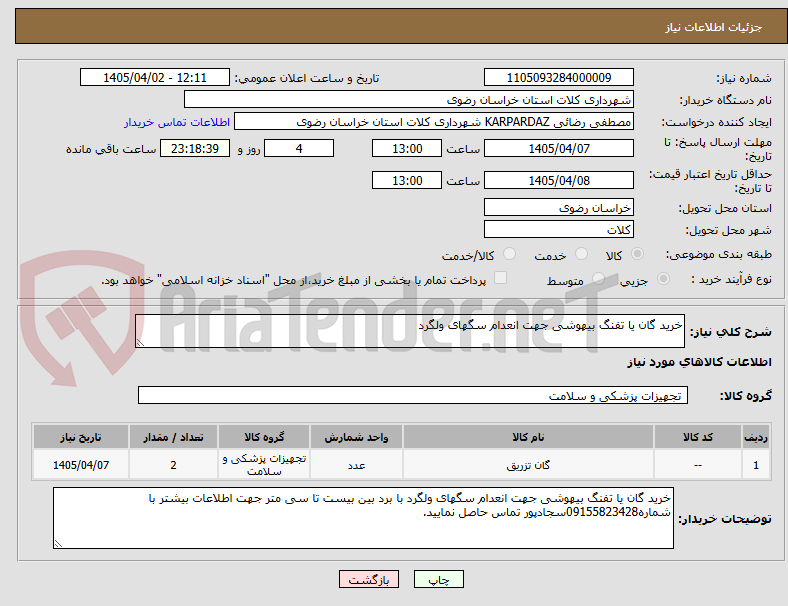
Task: Click the 1405/04/07 response deadline date field
Action: pos(558,149)
